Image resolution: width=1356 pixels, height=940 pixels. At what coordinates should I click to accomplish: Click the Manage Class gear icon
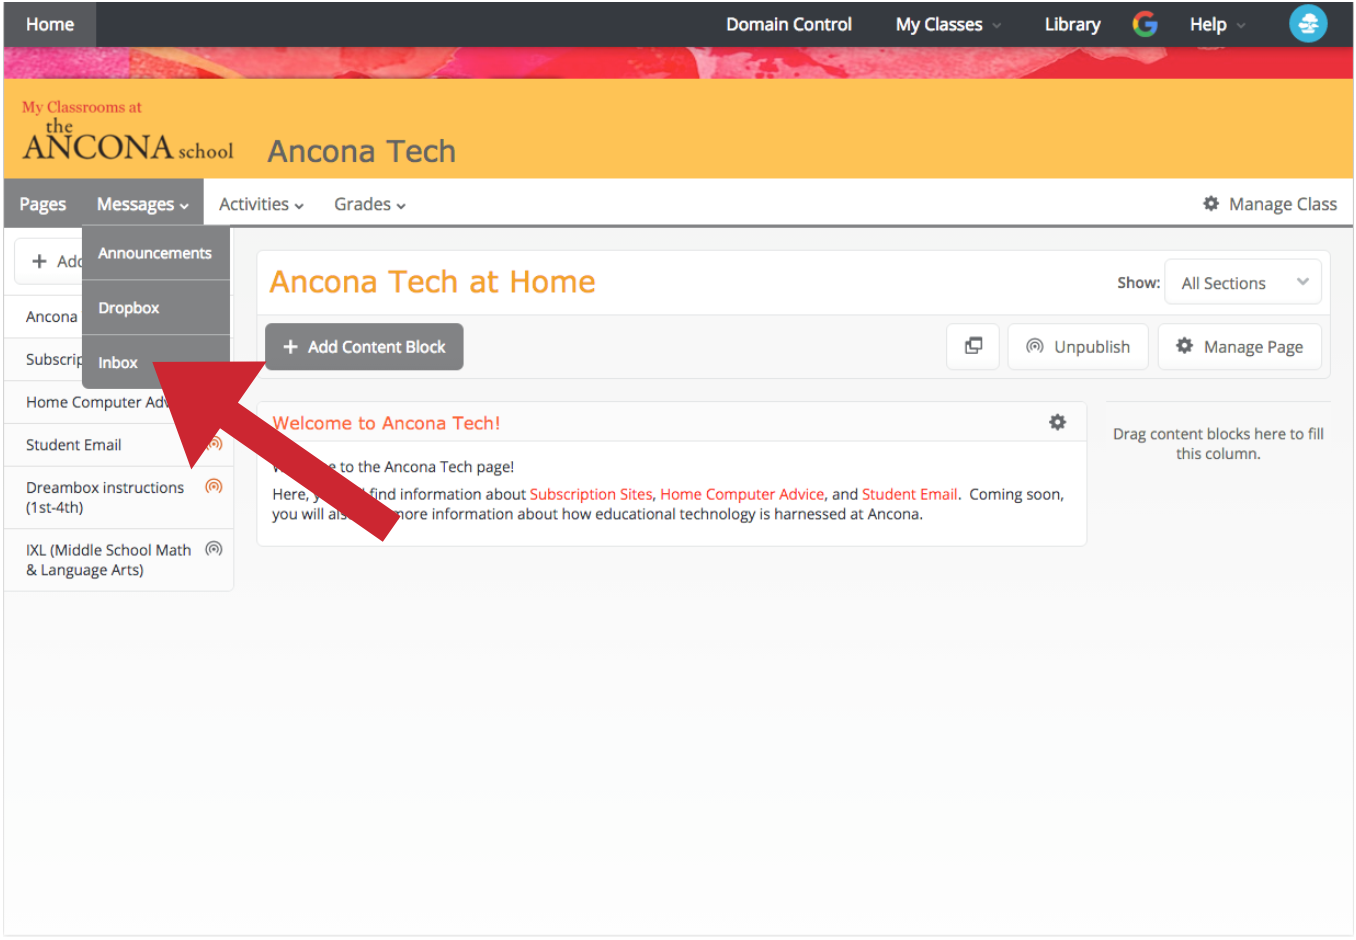tap(1211, 203)
